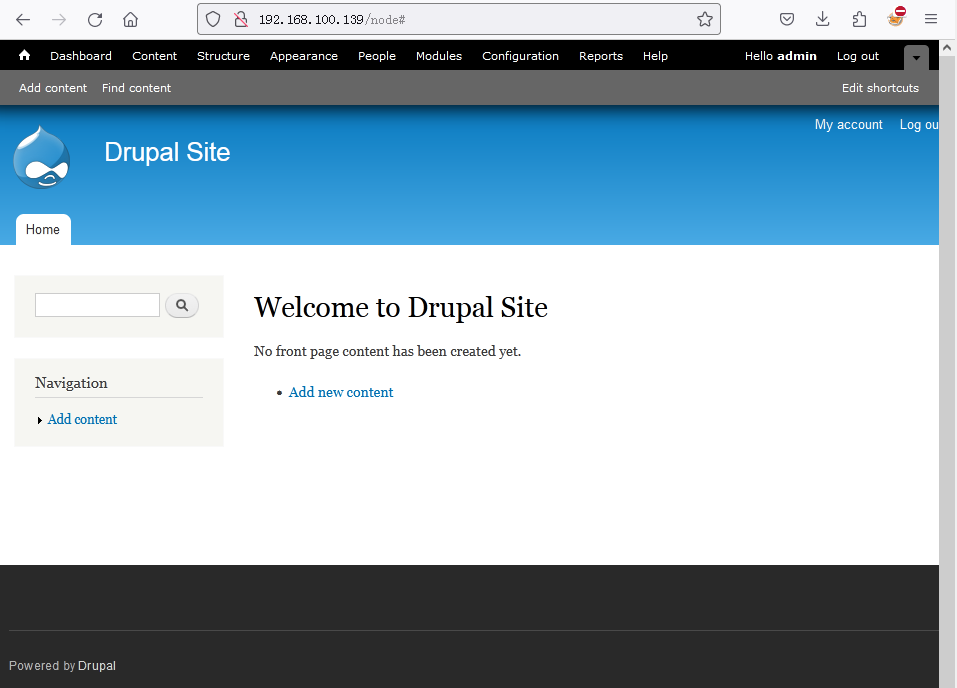Open the Help admin menu
The height and width of the screenshot is (688, 957).
click(655, 56)
